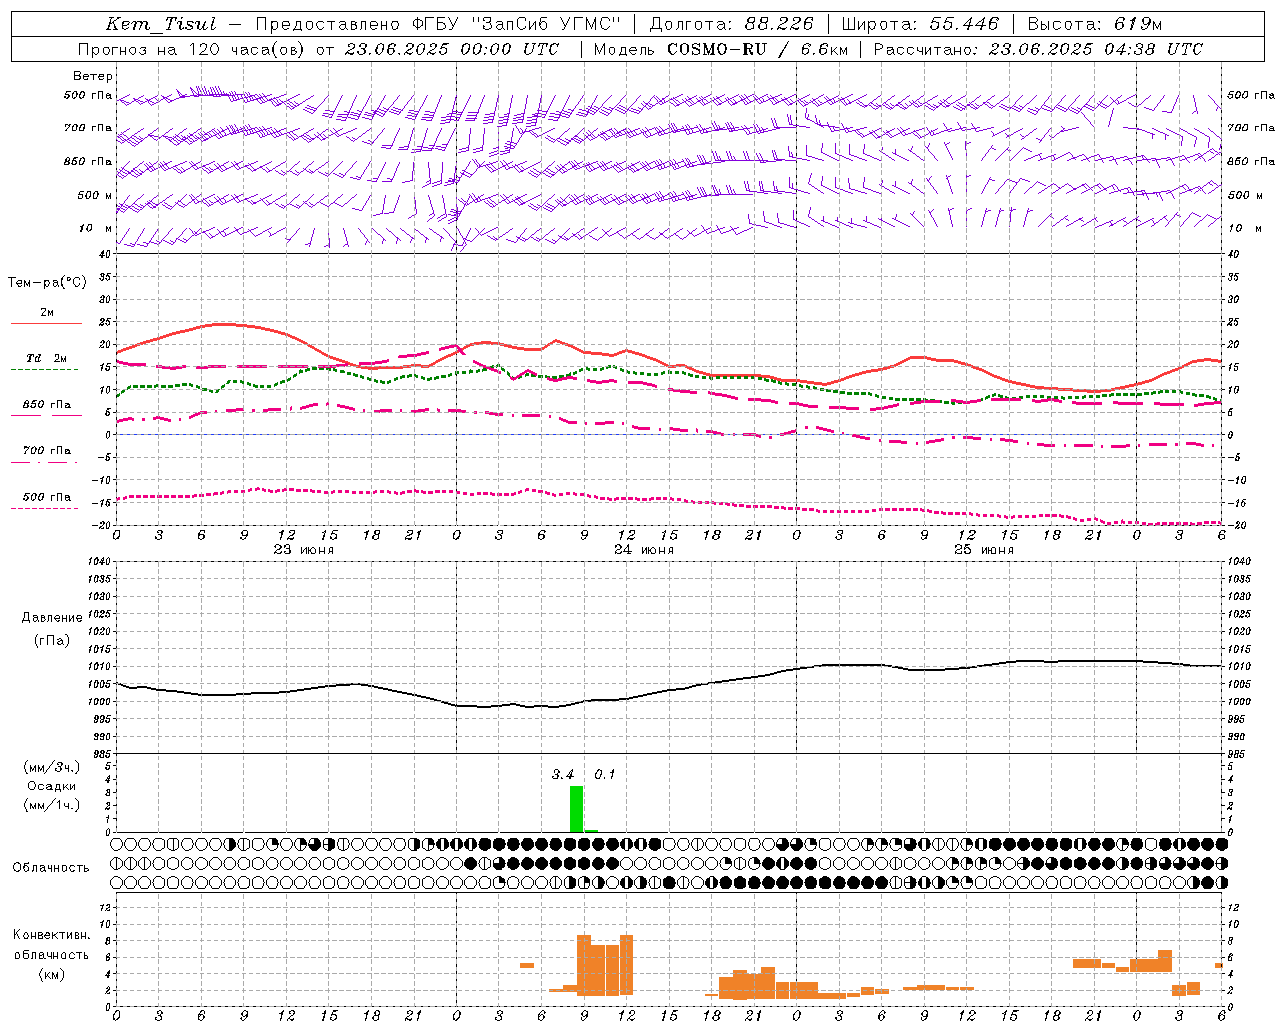Click the 'Облачность' cloud cover label
The width and height of the screenshot is (1280, 1024).
51,867
